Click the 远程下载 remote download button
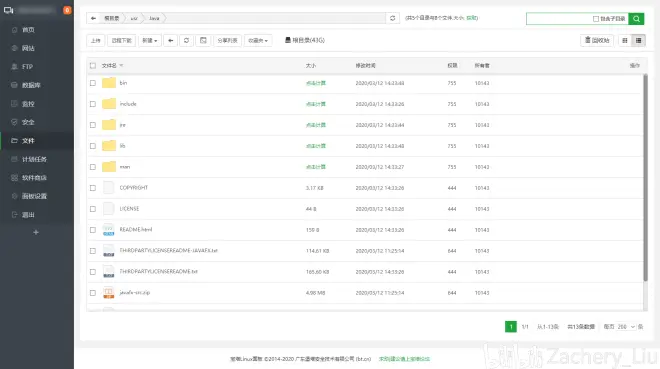The width and height of the screenshot is (660, 369). pos(122,40)
